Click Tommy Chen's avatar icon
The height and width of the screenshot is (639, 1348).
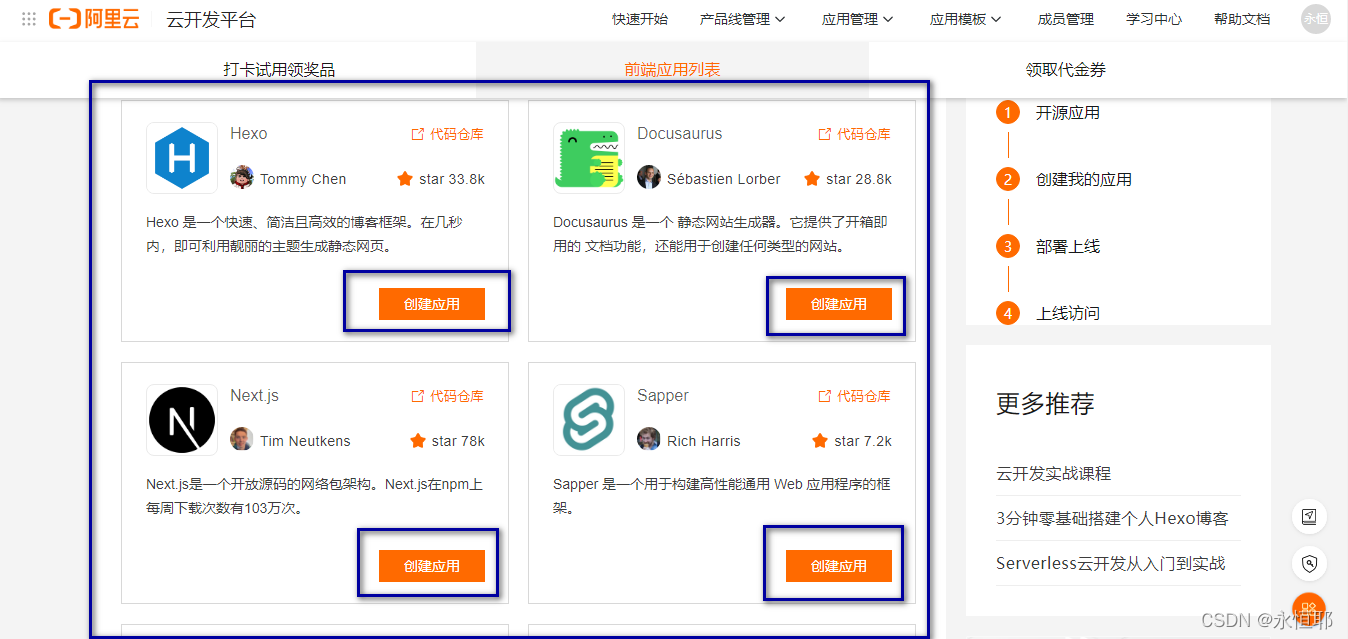242,178
